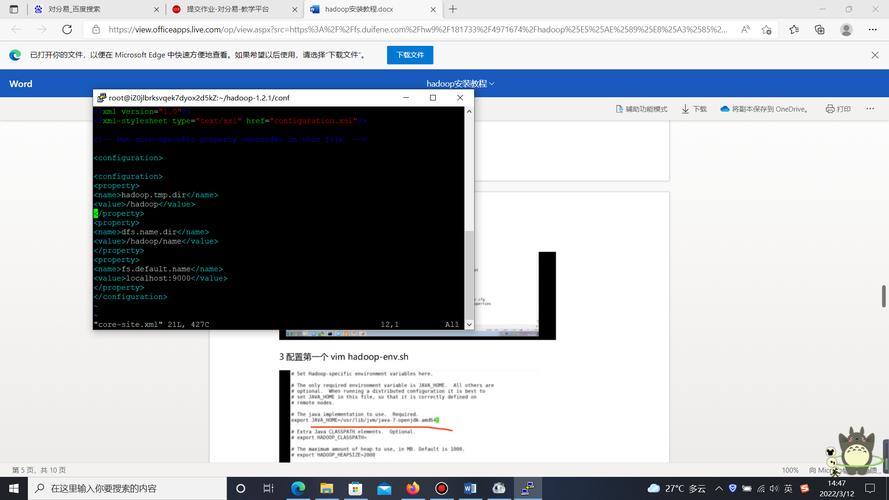This screenshot has width=889, height=500.
Task: Open a new browser tab
Action: point(452,9)
